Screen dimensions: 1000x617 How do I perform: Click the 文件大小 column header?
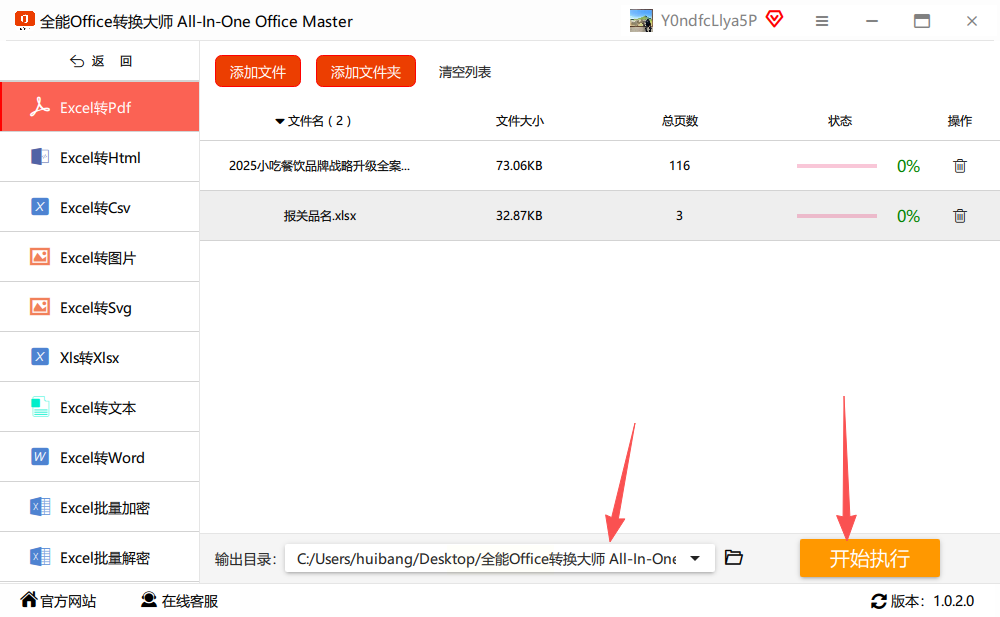(x=520, y=121)
